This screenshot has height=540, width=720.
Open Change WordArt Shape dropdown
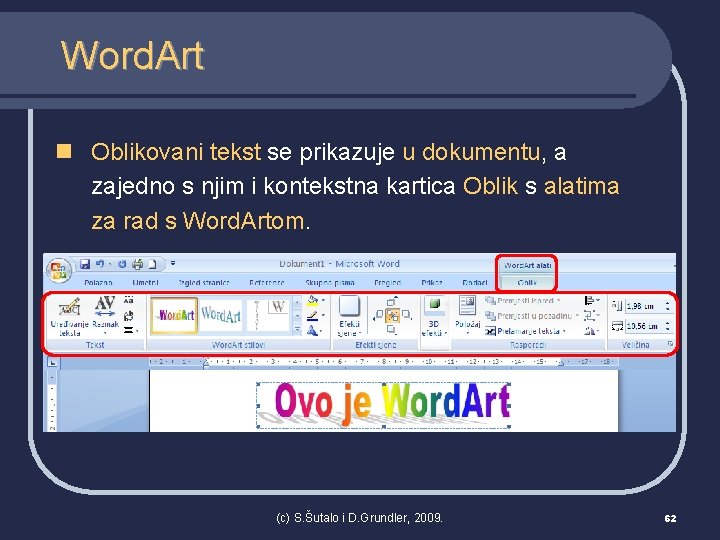click(x=315, y=330)
